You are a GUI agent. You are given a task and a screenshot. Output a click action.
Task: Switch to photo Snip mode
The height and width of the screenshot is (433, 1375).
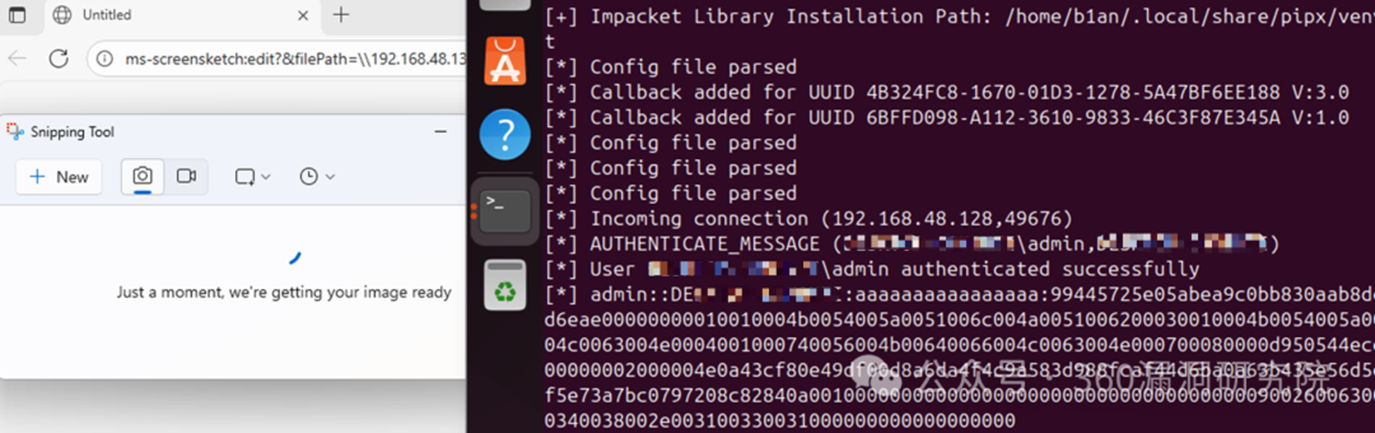tap(143, 176)
